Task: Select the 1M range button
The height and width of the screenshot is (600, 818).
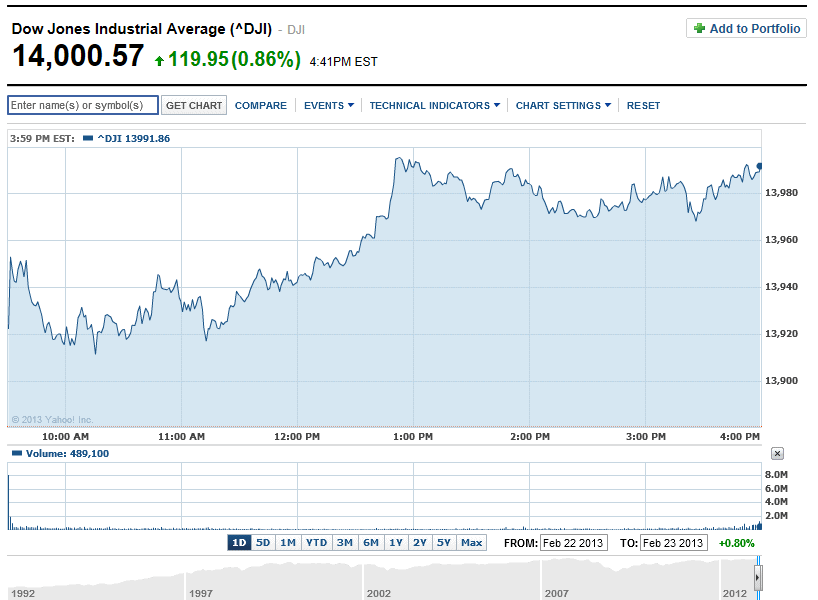Action: [288, 543]
